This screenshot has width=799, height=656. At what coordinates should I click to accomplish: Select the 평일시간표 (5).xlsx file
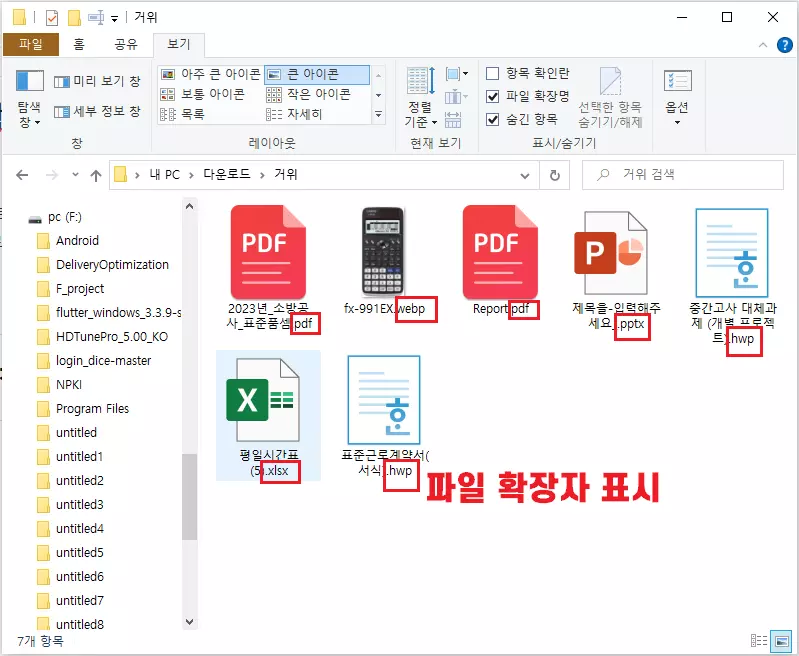point(269,415)
